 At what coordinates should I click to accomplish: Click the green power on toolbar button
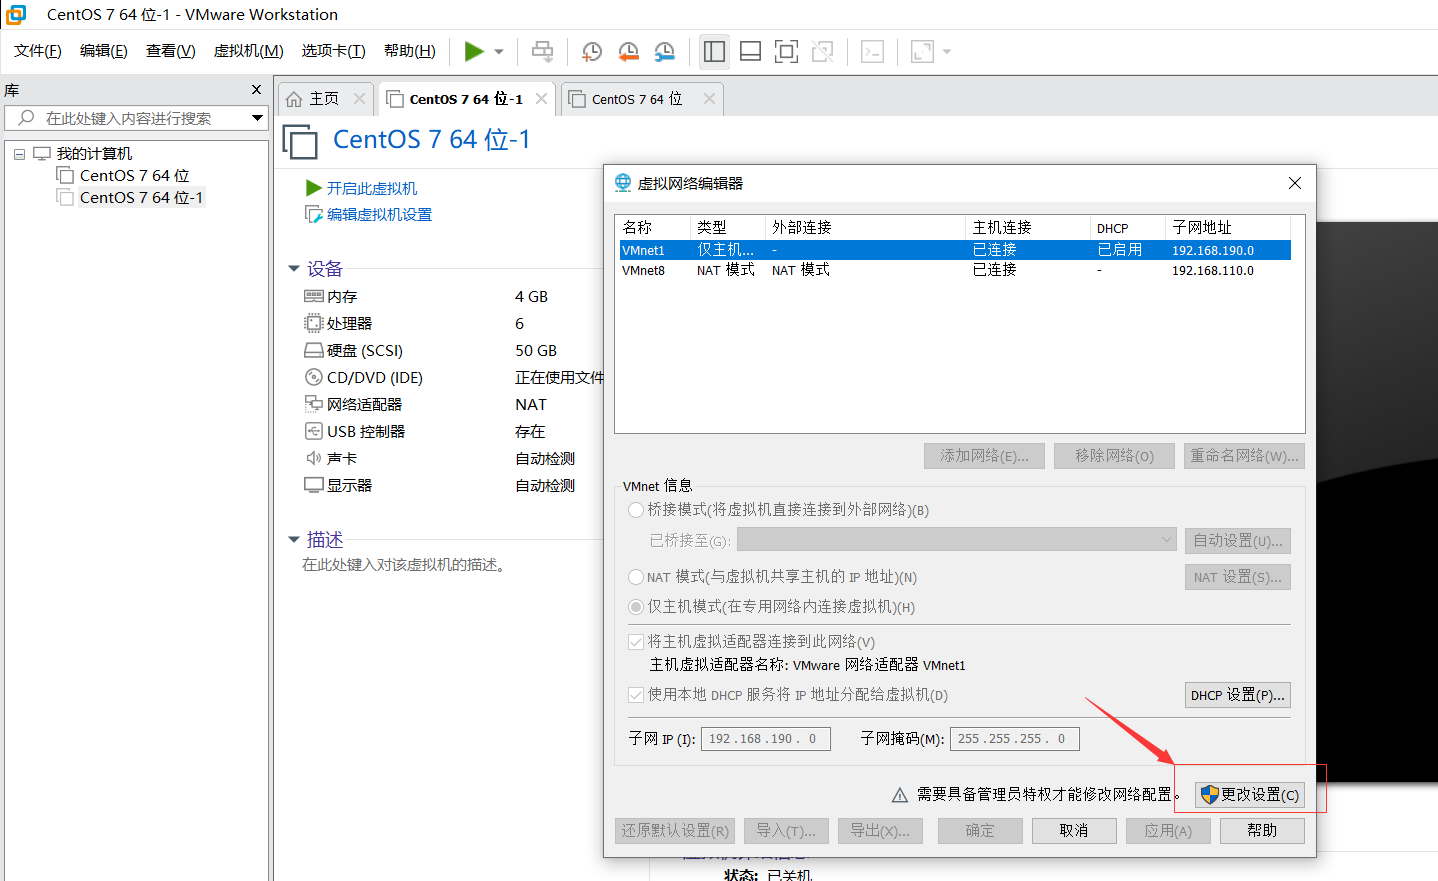pyautogui.click(x=474, y=52)
